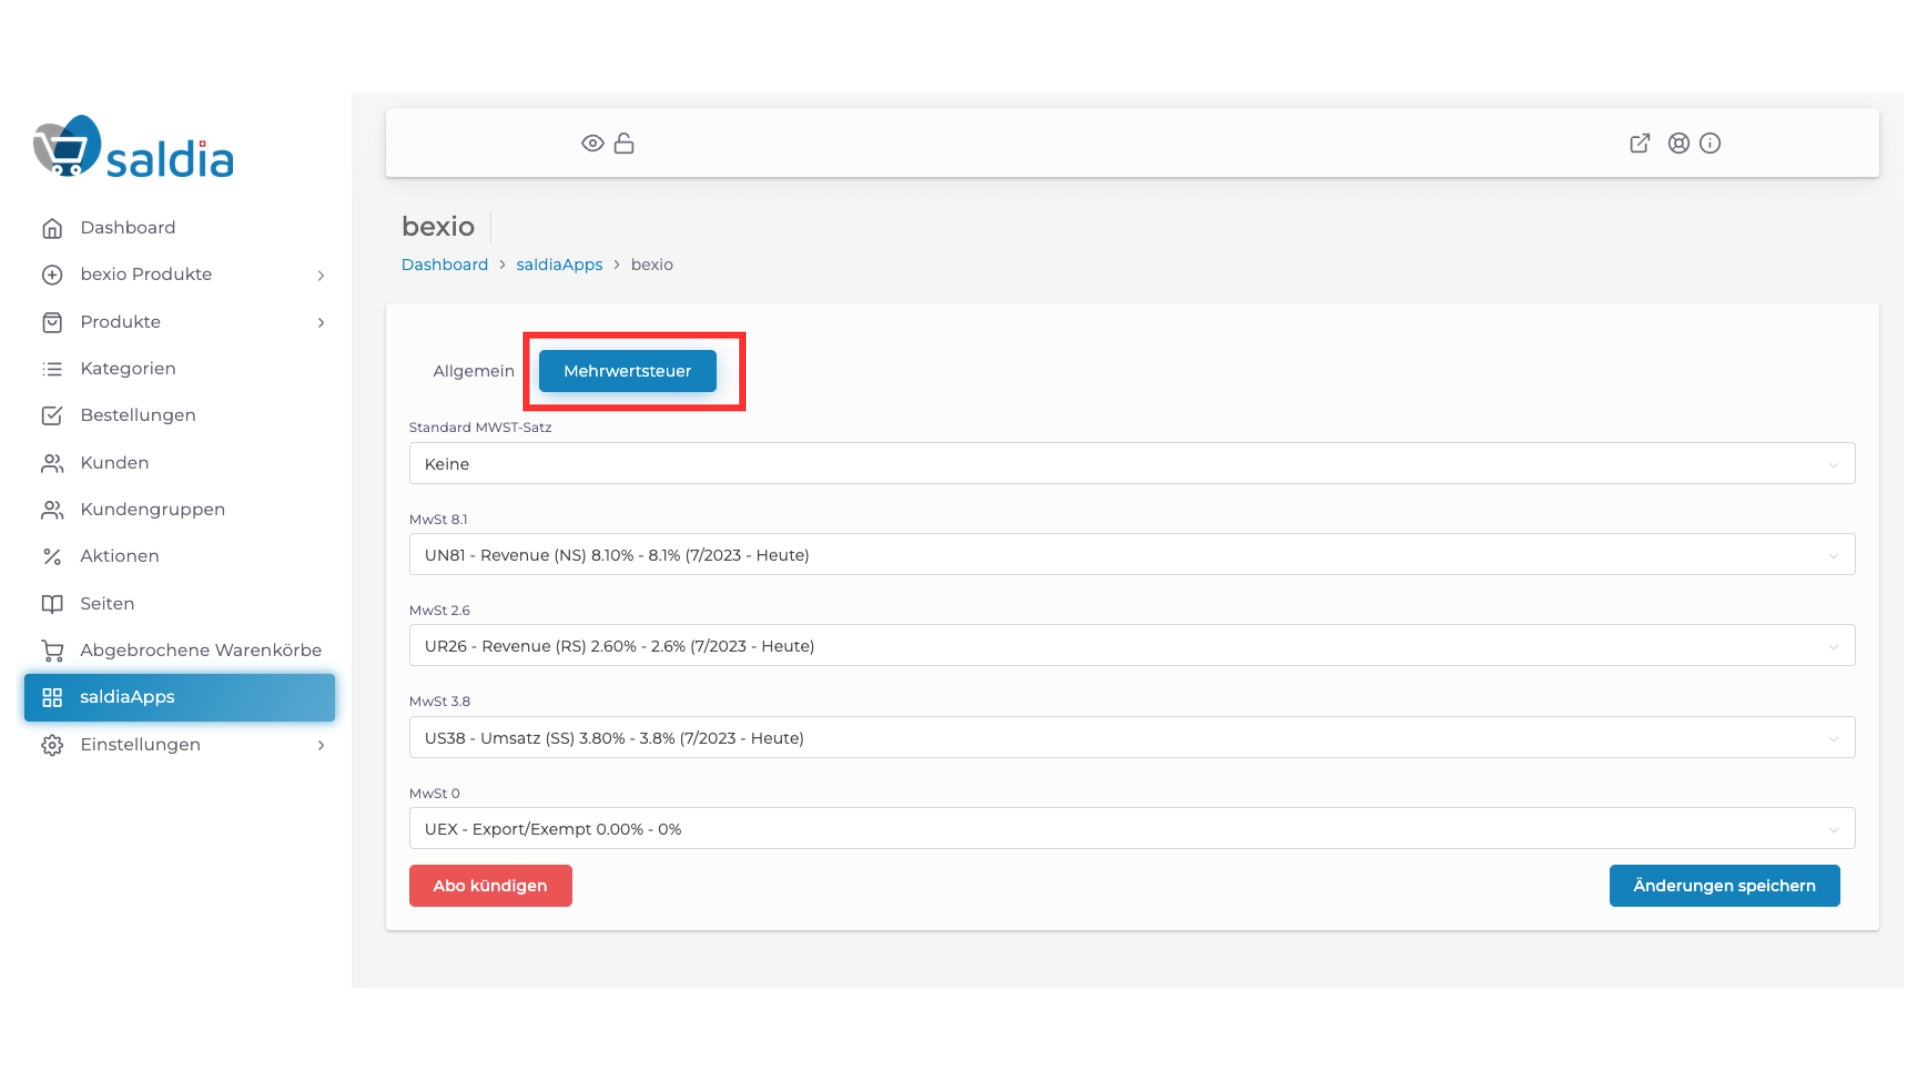Viewport: 1920px width, 1080px height.
Task: Toggle the eye preview icon in top bar
Action: pyautogui.click(x=593, y=143)
